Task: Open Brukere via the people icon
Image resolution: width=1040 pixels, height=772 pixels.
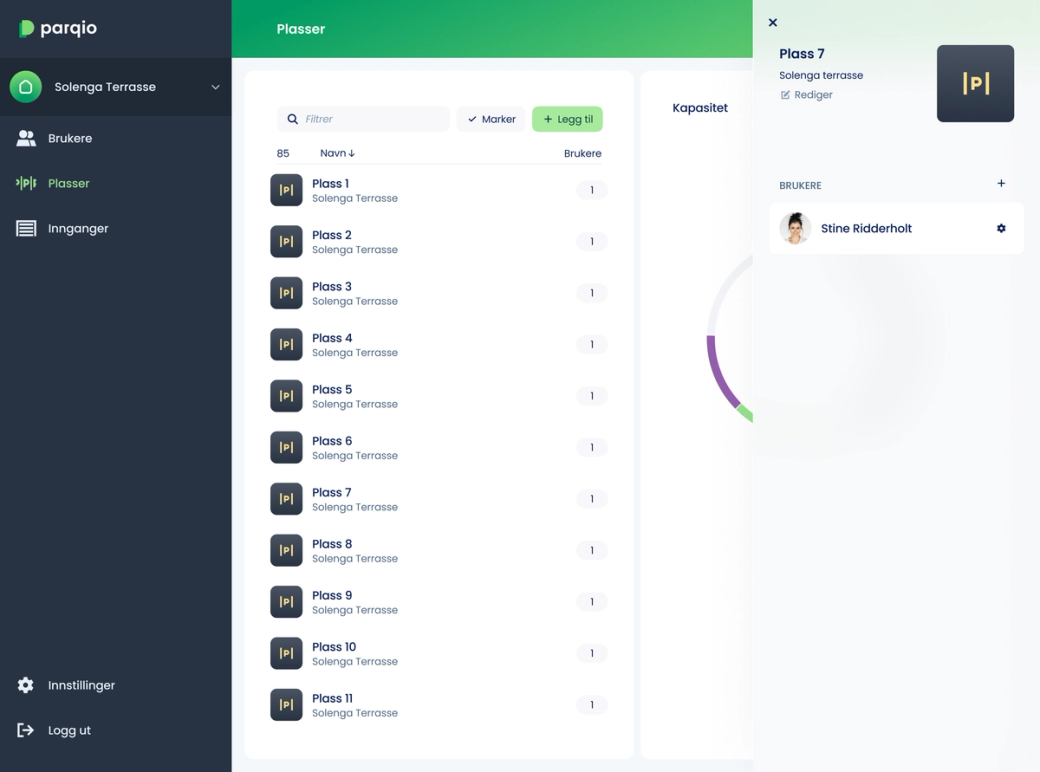Action: point(26,138)
